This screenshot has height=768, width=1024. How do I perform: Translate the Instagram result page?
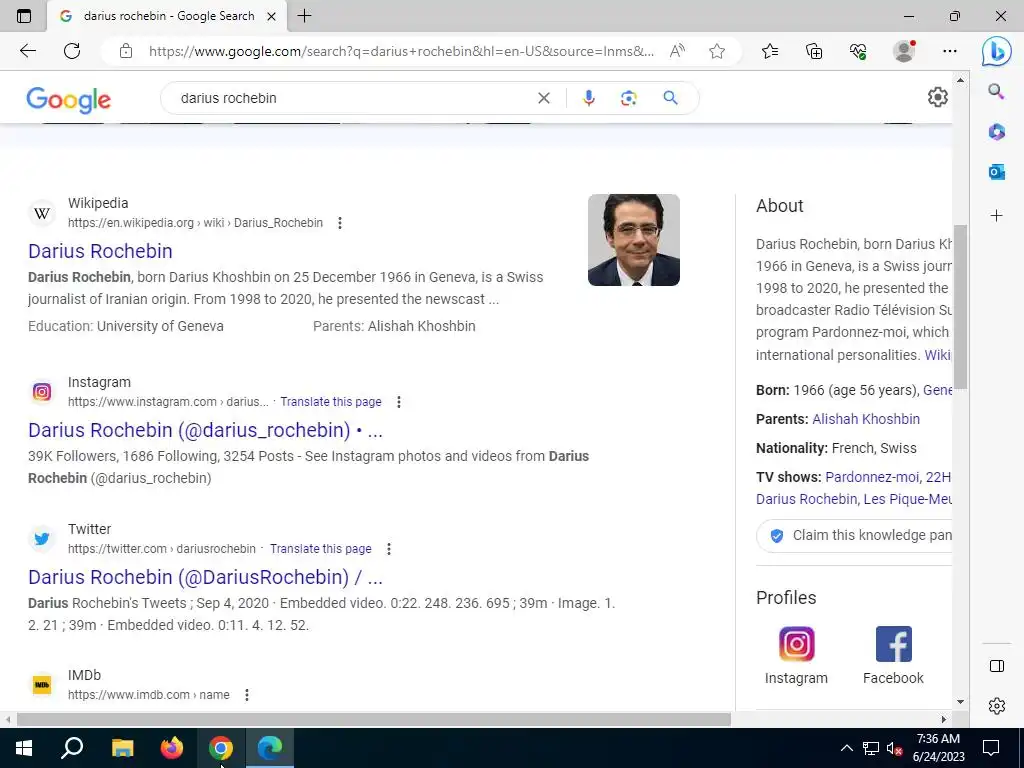(x=331, y=402)
